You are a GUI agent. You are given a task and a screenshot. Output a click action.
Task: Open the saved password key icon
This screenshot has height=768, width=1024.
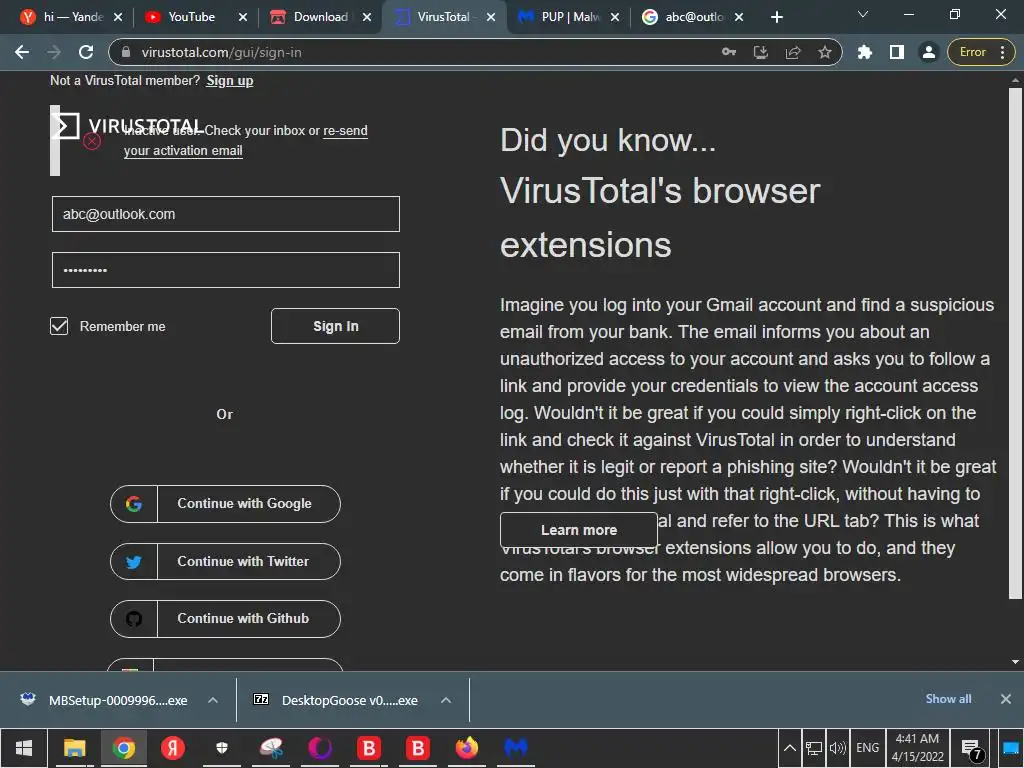tap(729, 52)
